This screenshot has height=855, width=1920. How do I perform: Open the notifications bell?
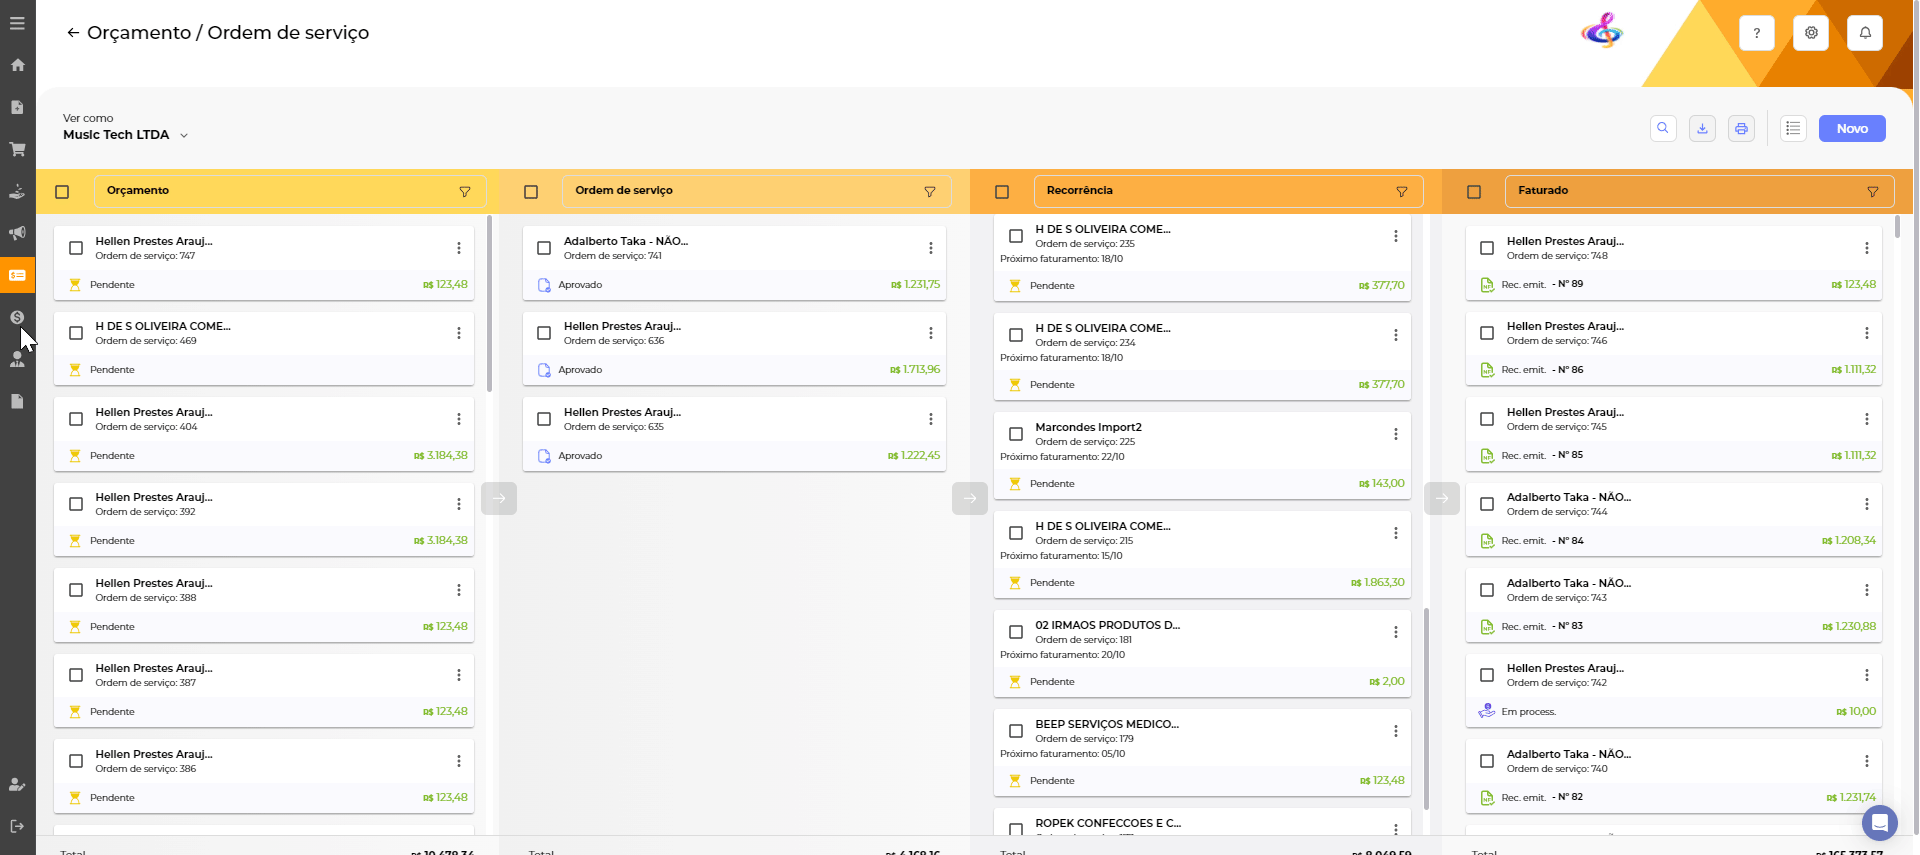tap(1865, 33)
